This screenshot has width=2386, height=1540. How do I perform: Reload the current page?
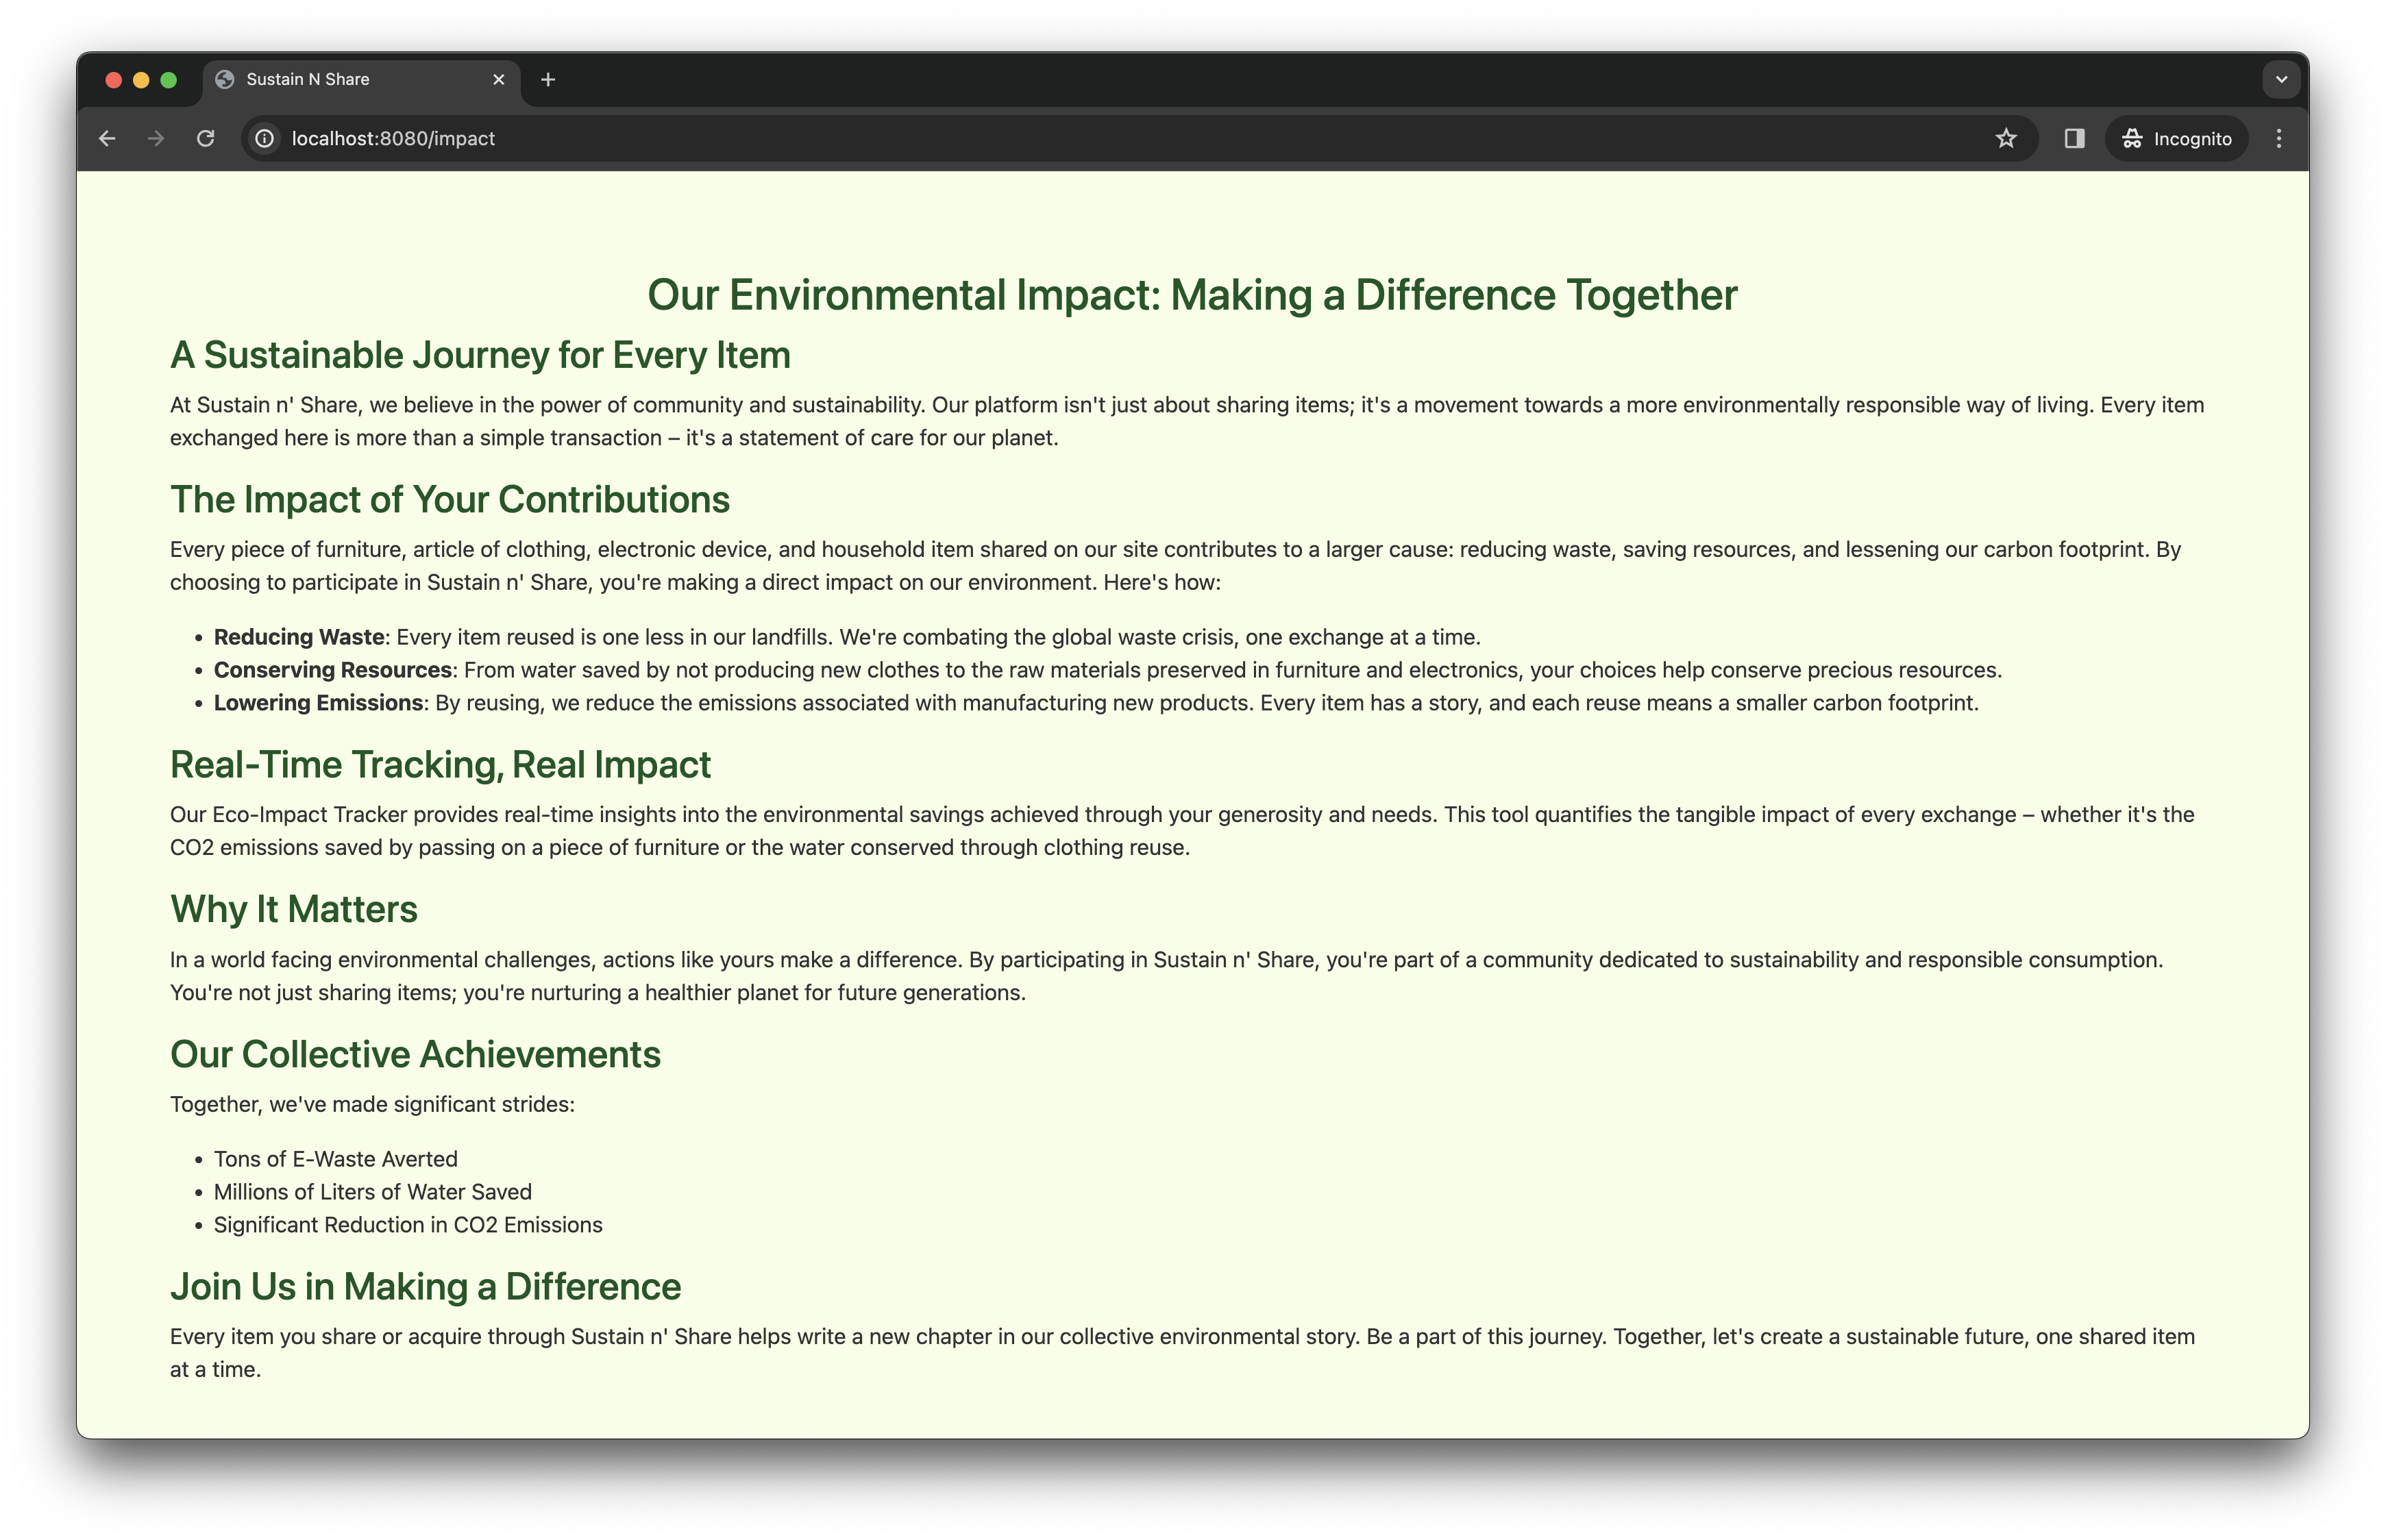[x=206, y=139]
